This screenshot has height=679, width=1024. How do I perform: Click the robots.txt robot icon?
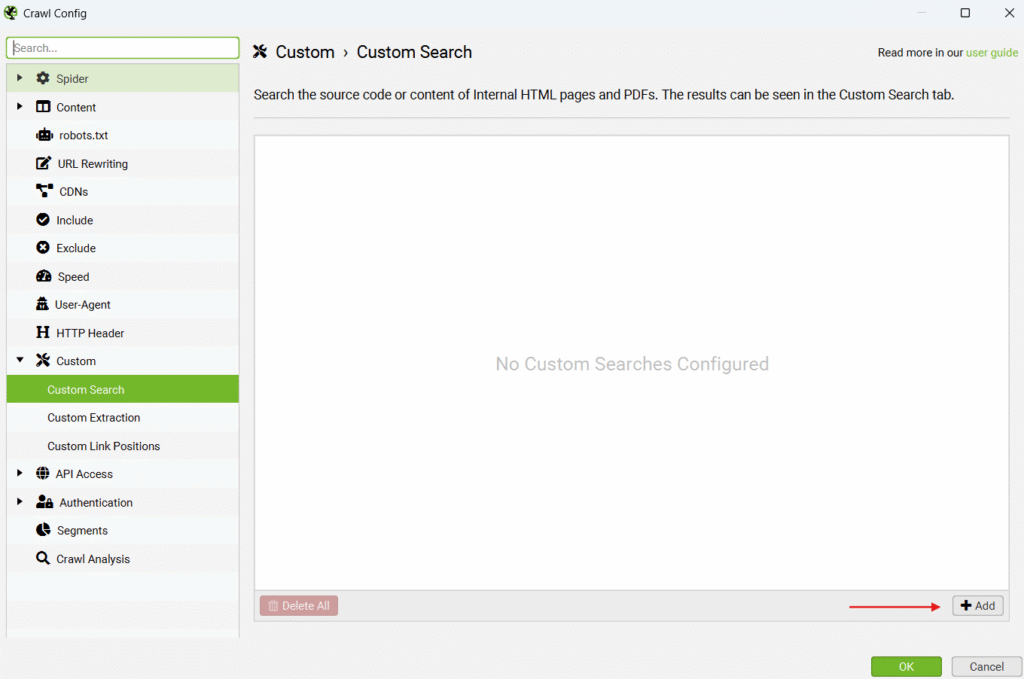coord(44,135)
